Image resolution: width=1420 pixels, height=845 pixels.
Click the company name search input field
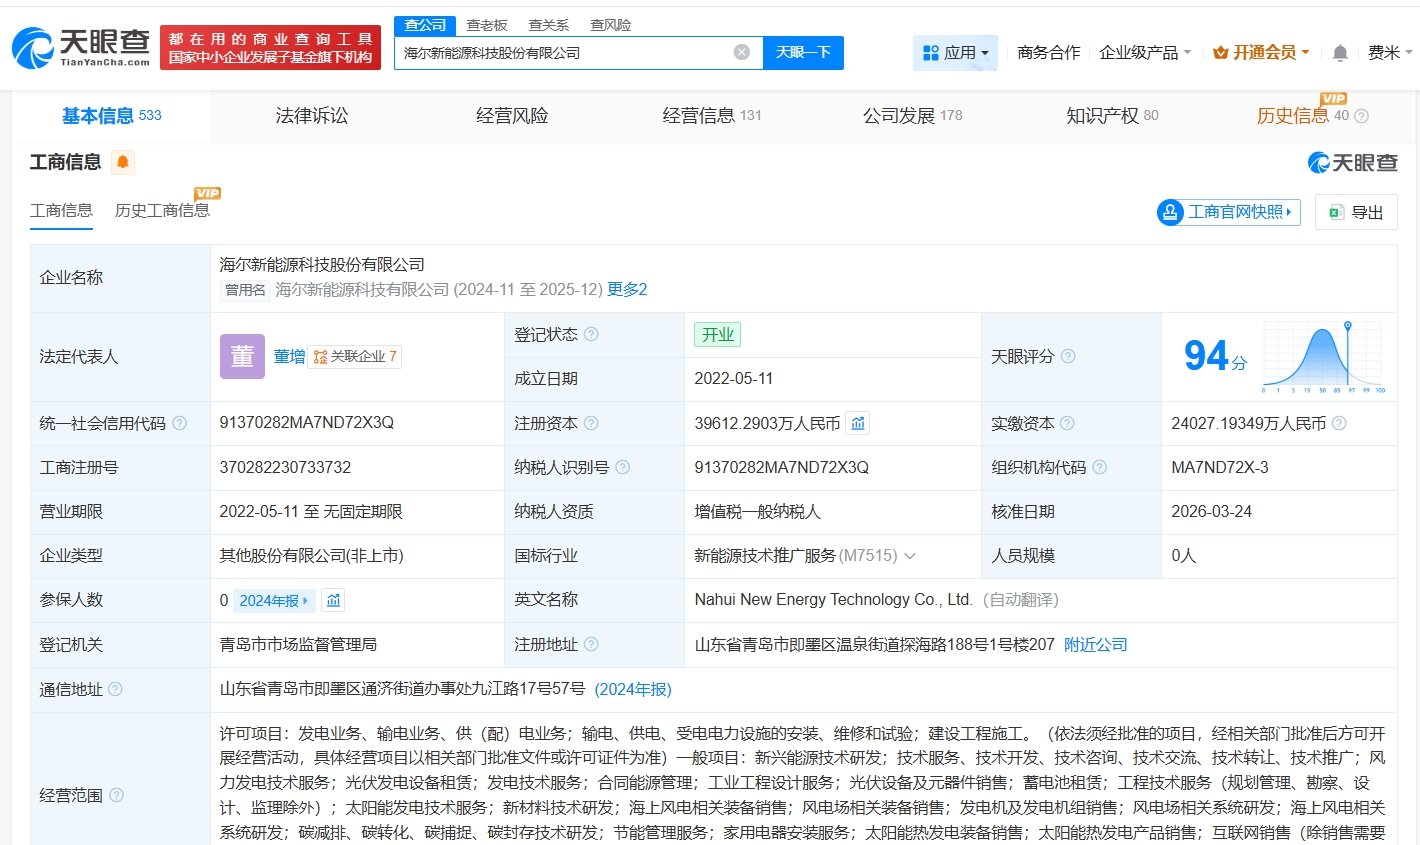point(560,53)
